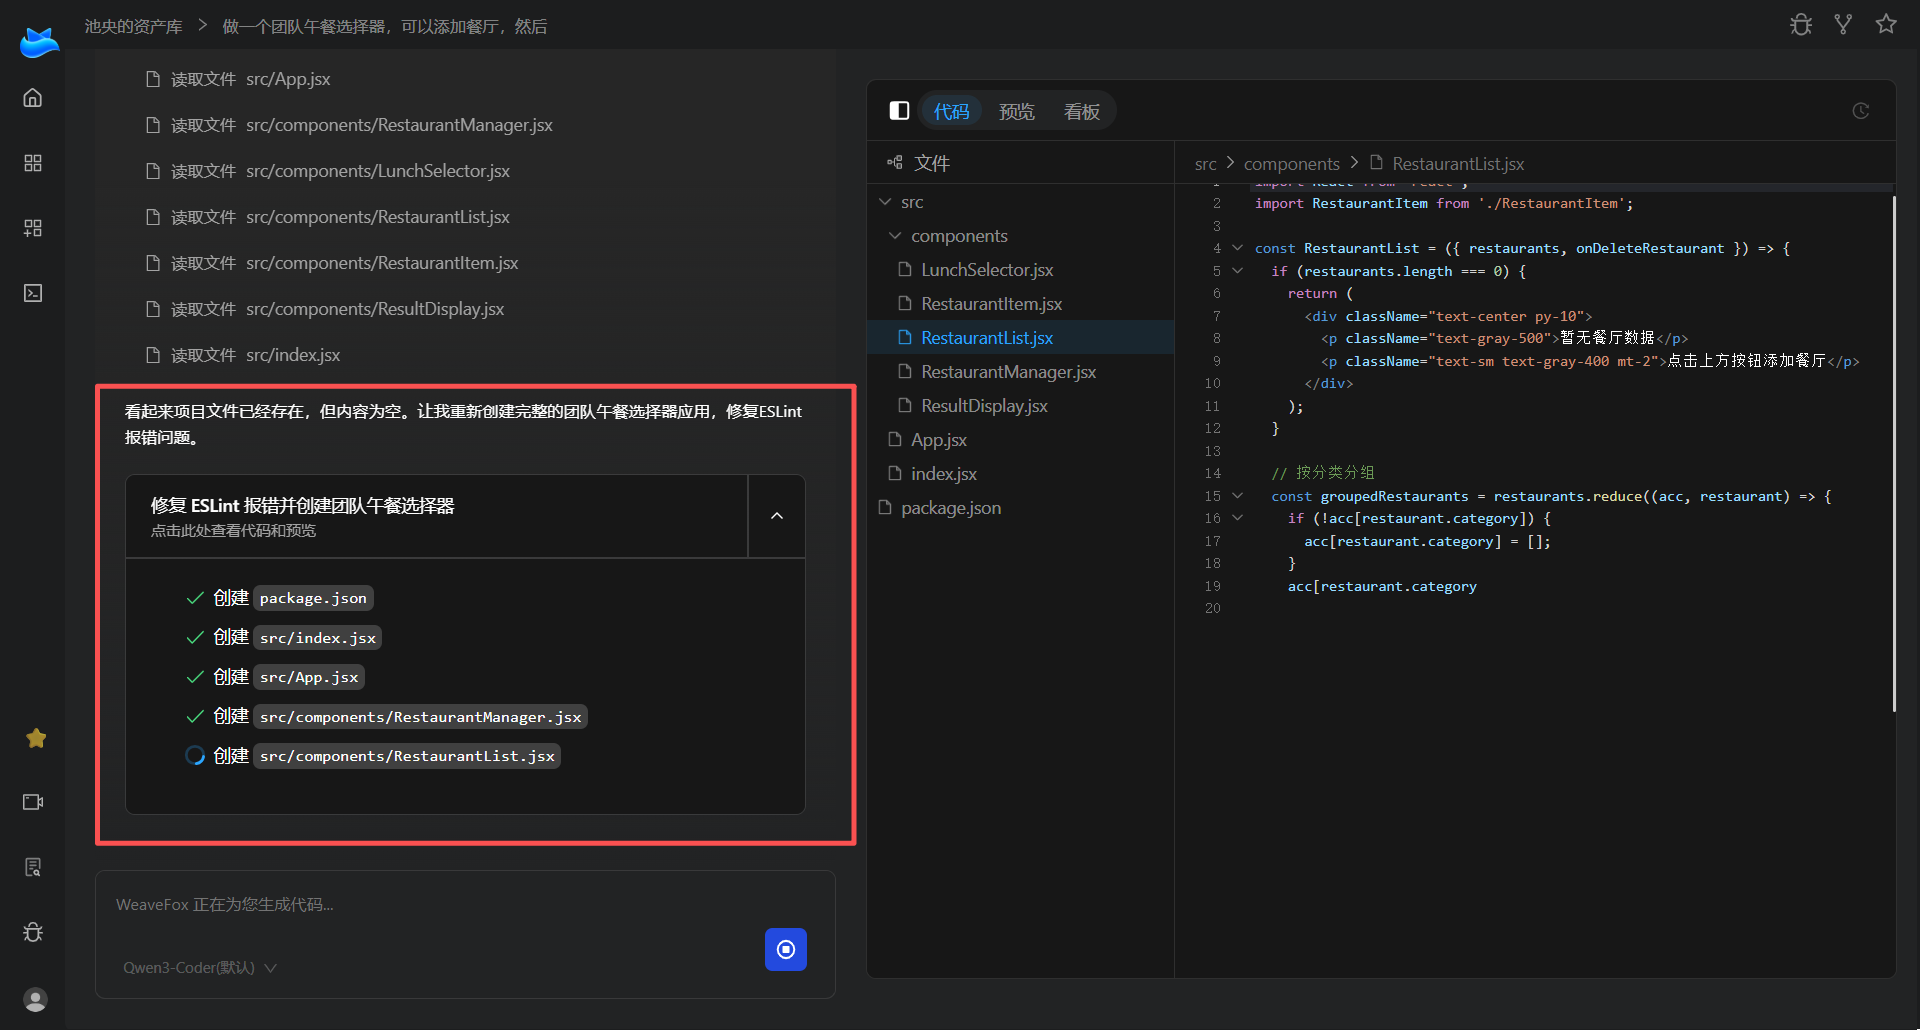
Task: Open the document search icon in sidebar
Action: (x=33, y=867)
